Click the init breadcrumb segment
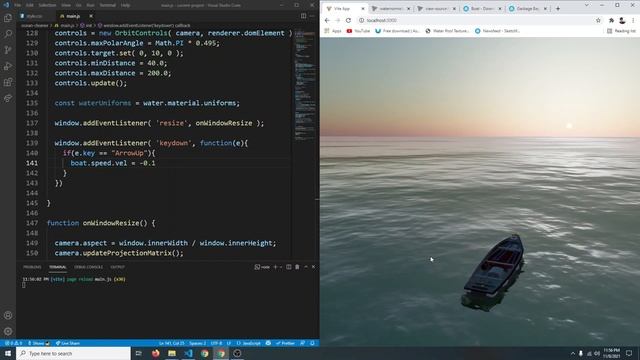This screenshot has width=640, height=360. (x=86, y=25)
